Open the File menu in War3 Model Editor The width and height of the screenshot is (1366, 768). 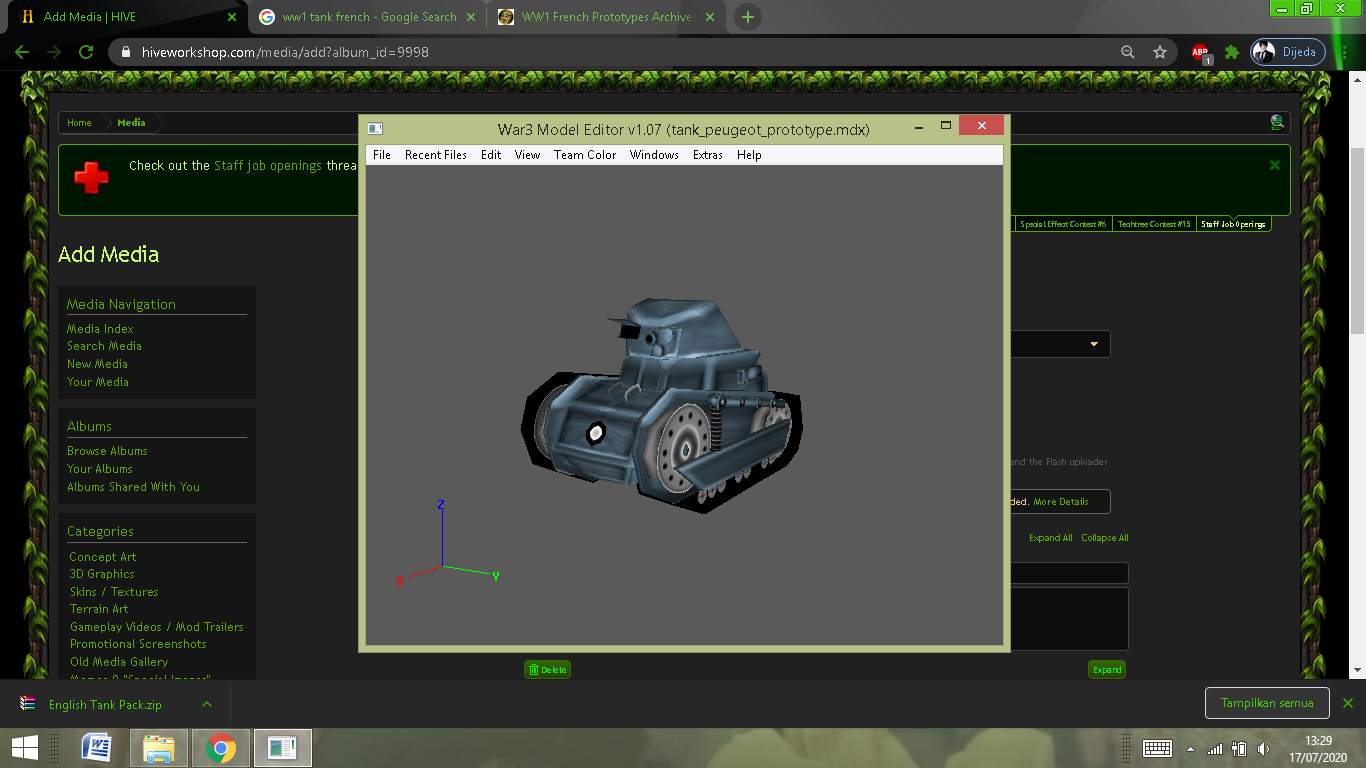(x=382, y=155)
